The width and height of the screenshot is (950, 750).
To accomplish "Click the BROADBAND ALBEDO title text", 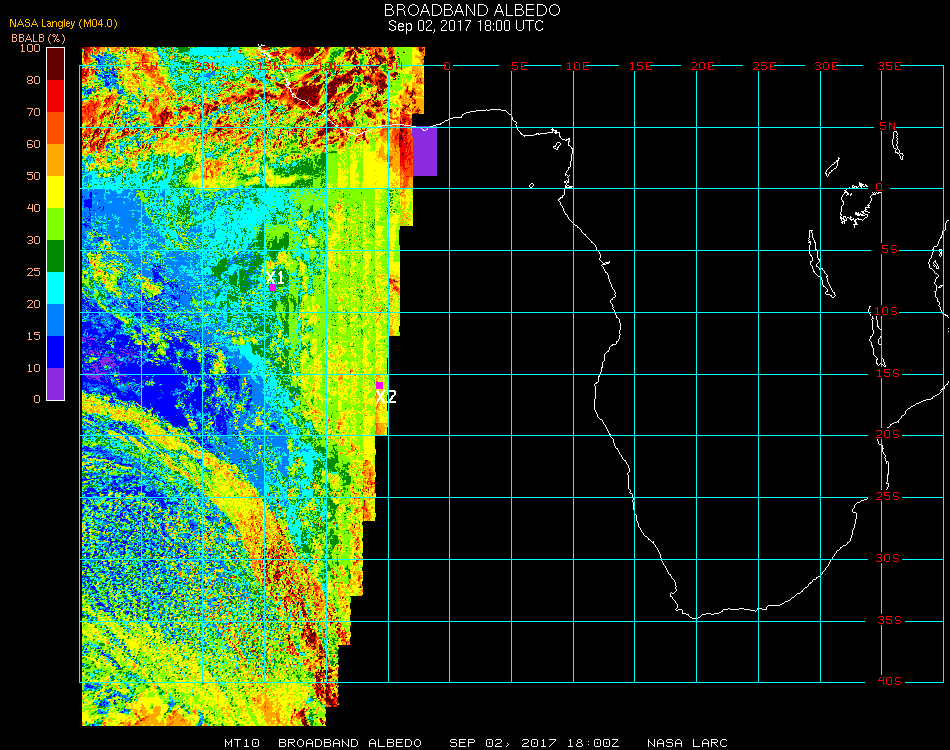I will (465, 10).
